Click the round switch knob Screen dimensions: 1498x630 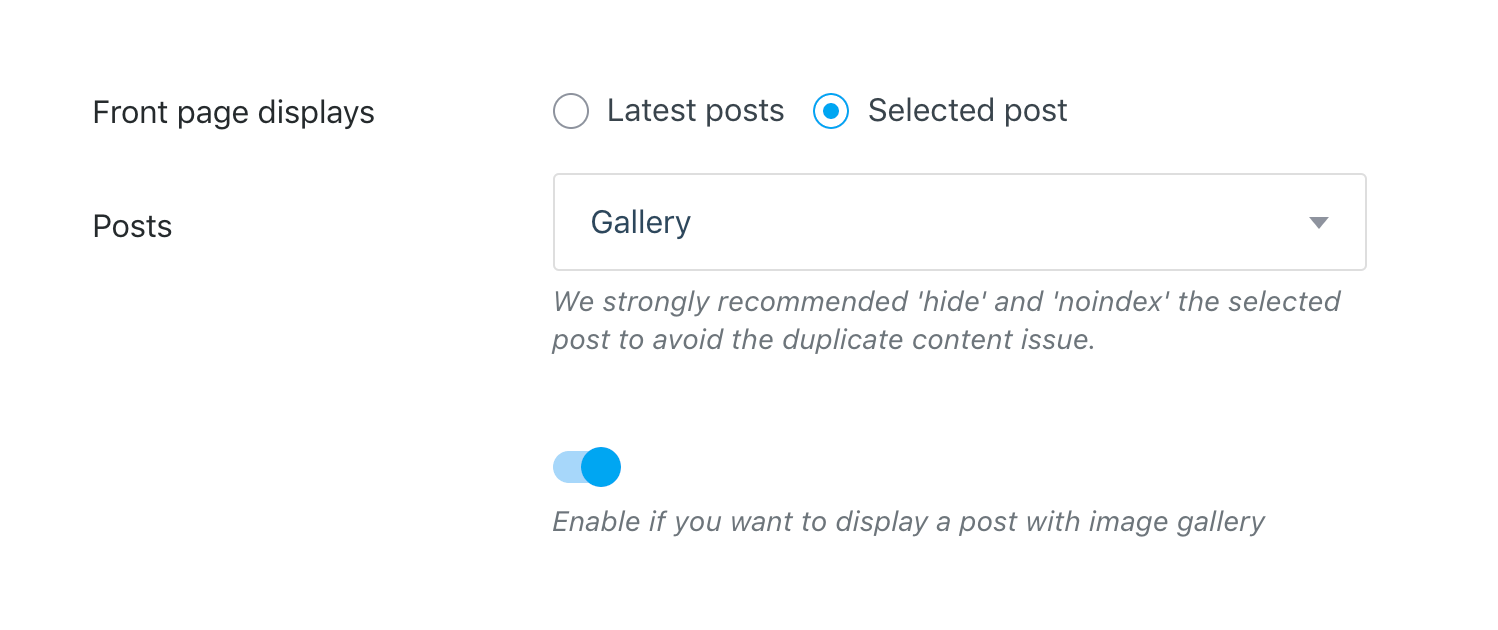[600, 466]
